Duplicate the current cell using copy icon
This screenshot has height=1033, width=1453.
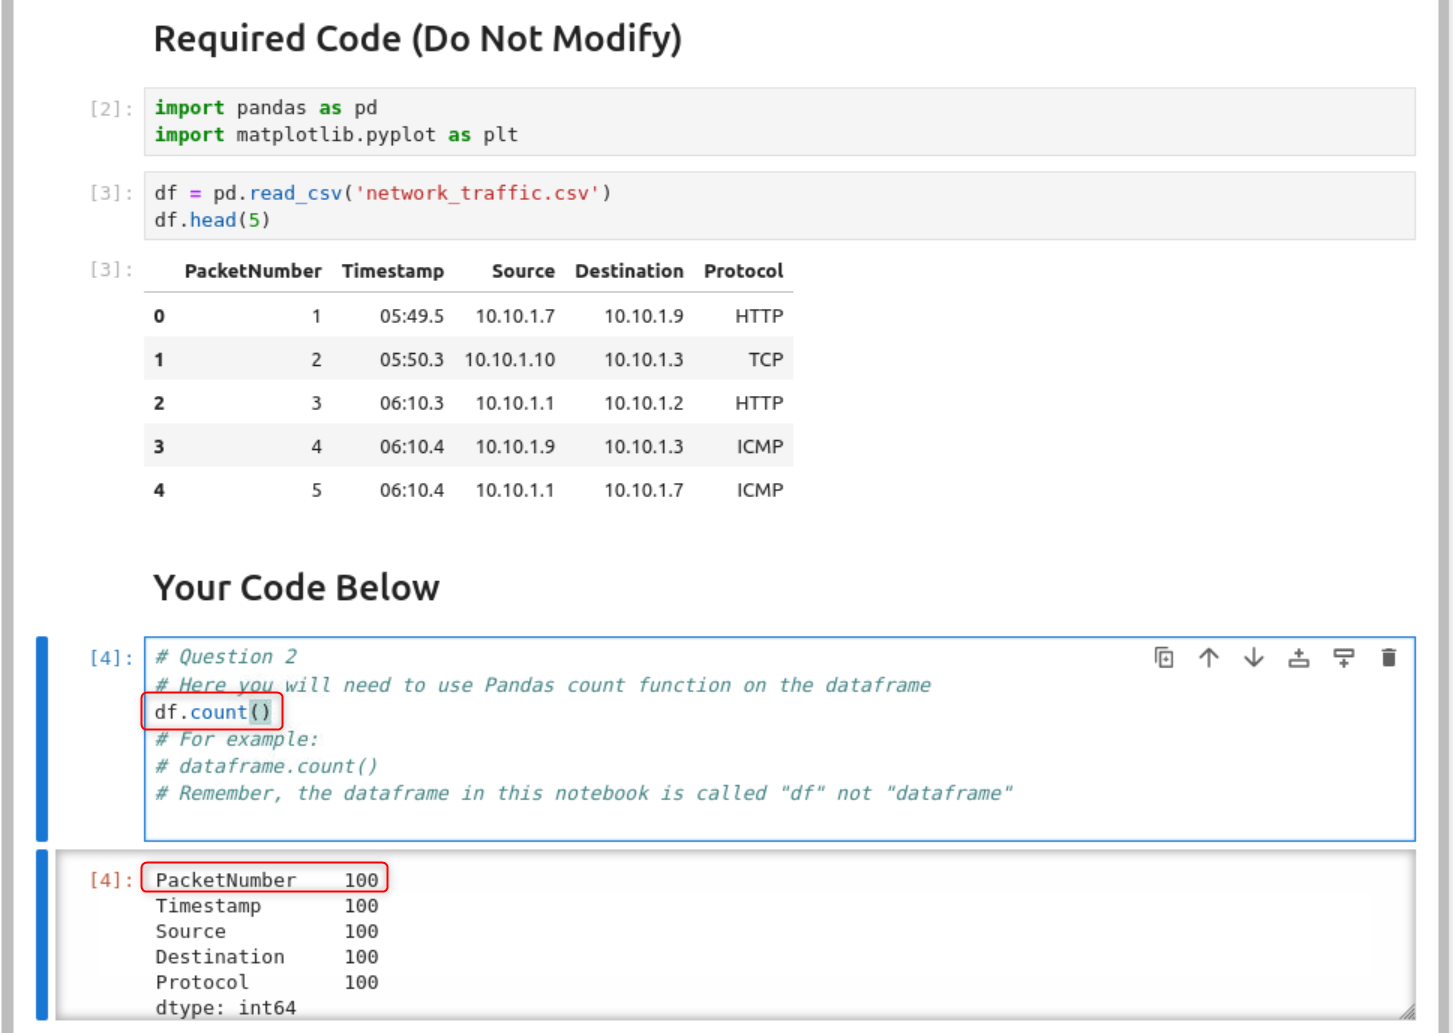[1163, 657]
